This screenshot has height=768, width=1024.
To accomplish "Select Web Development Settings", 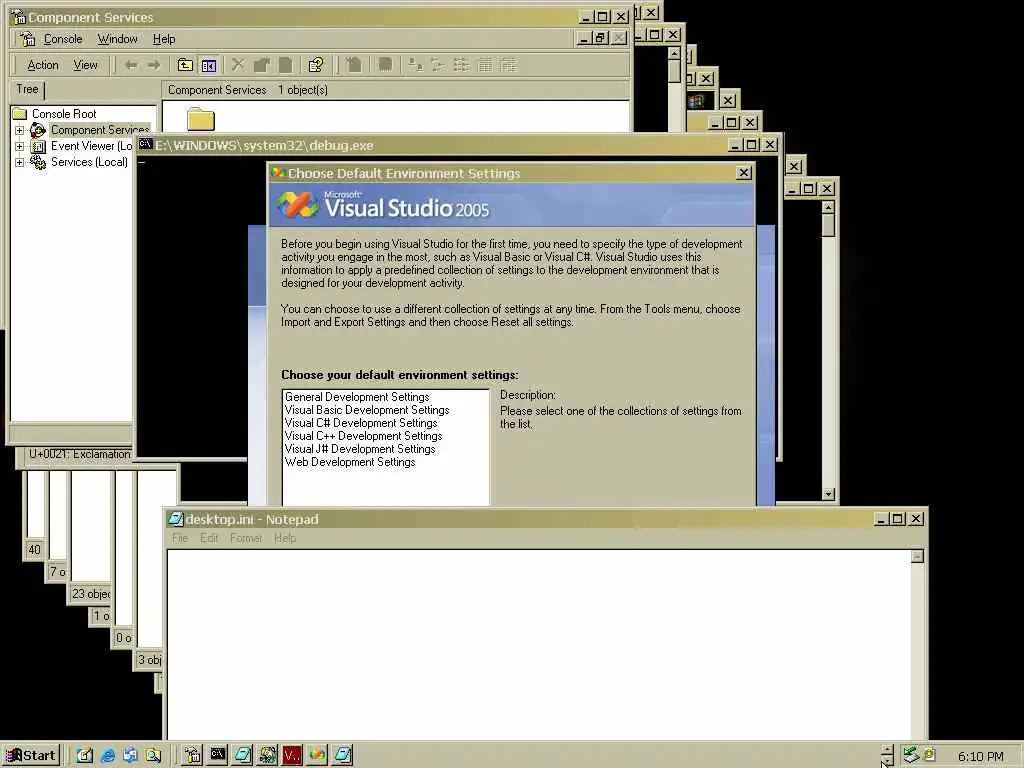I will click(x=350, y=462).
